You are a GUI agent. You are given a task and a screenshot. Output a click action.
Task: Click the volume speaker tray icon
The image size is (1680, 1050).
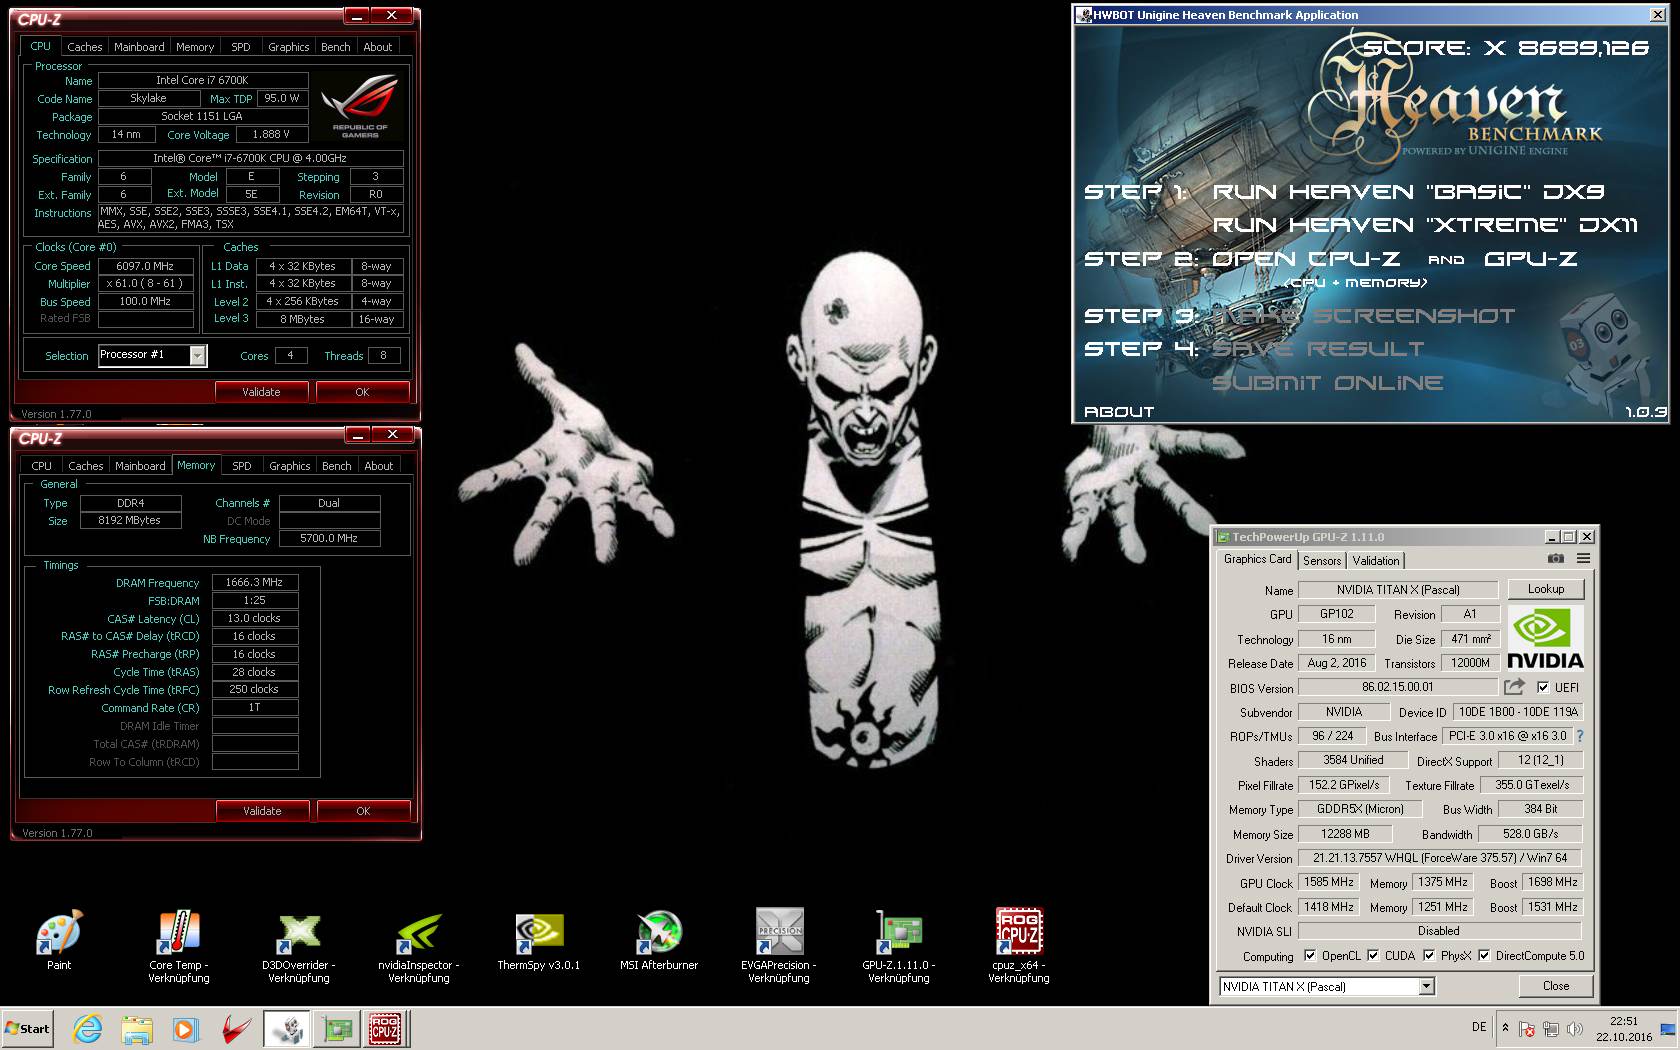(x=1575, y=1029)
